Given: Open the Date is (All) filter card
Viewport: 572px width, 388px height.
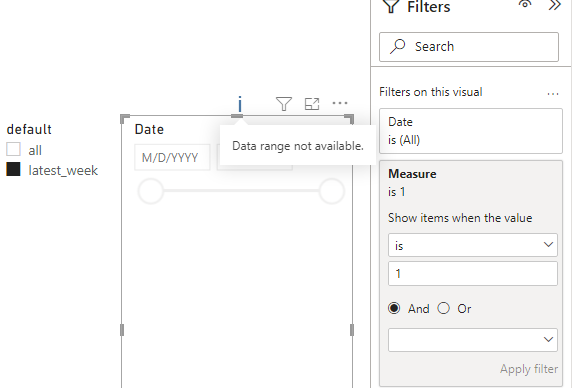Looking at the screenshot, I should tap(471, 131).
